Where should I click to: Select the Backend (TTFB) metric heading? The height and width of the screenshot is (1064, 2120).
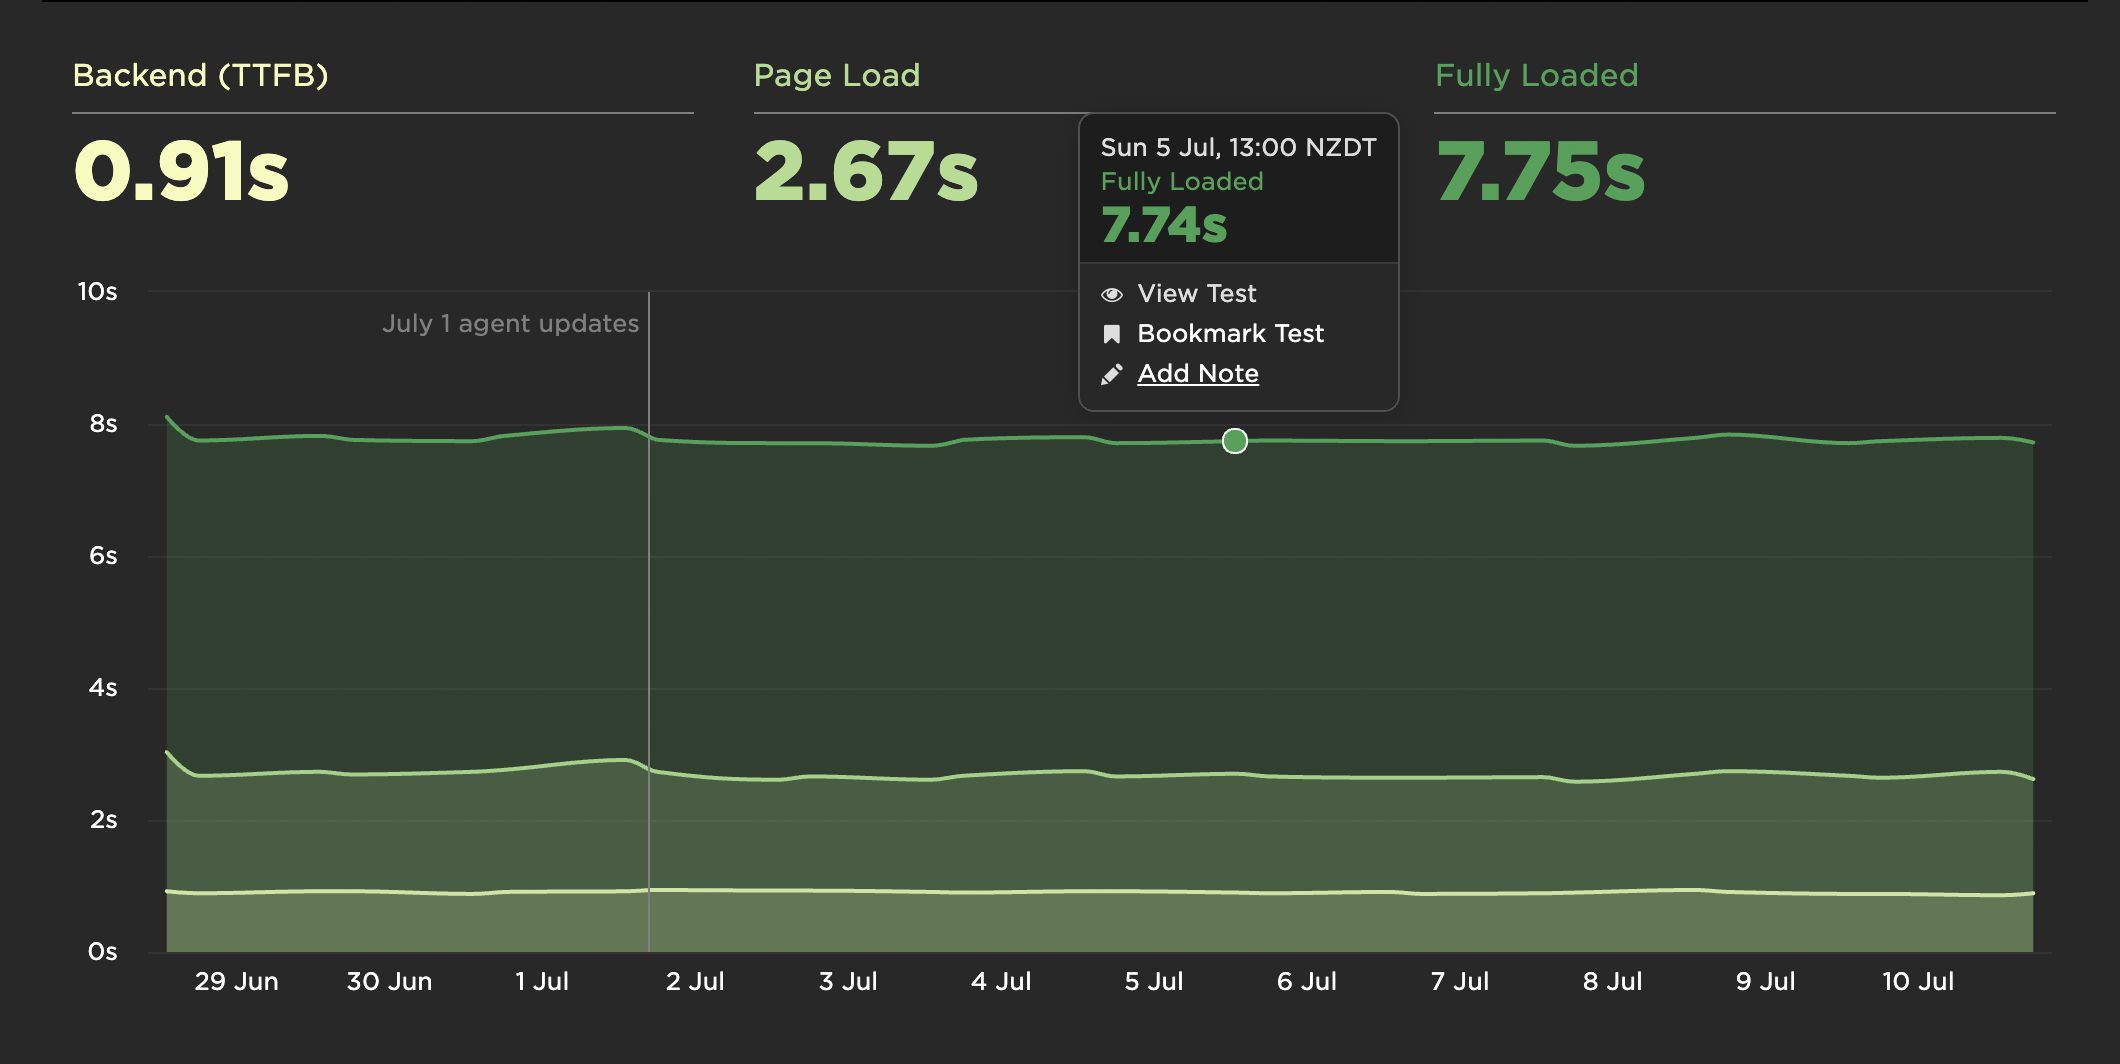pyautogui.click(x=201, y=75)
